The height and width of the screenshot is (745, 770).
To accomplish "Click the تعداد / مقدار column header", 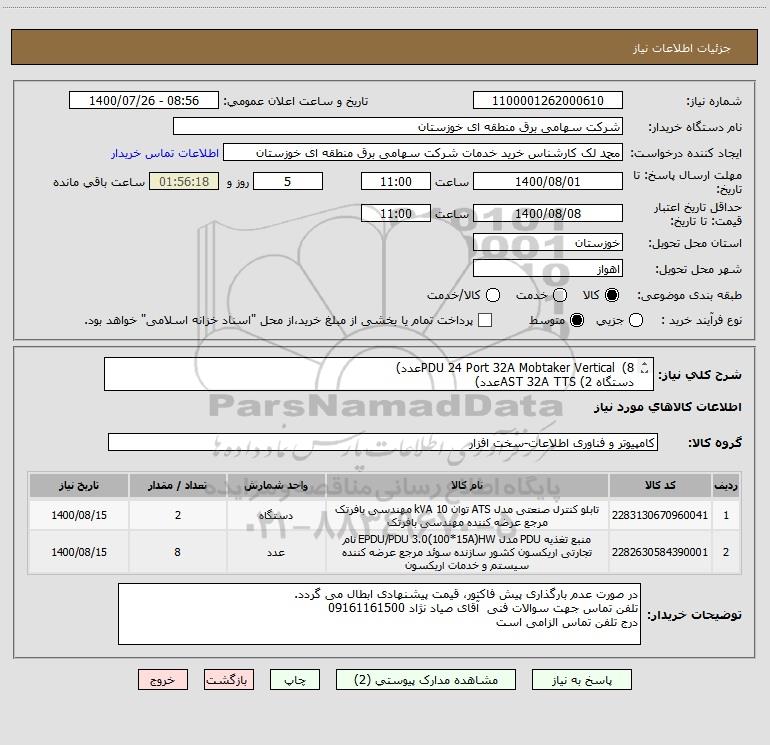I will tap(177, 485).
